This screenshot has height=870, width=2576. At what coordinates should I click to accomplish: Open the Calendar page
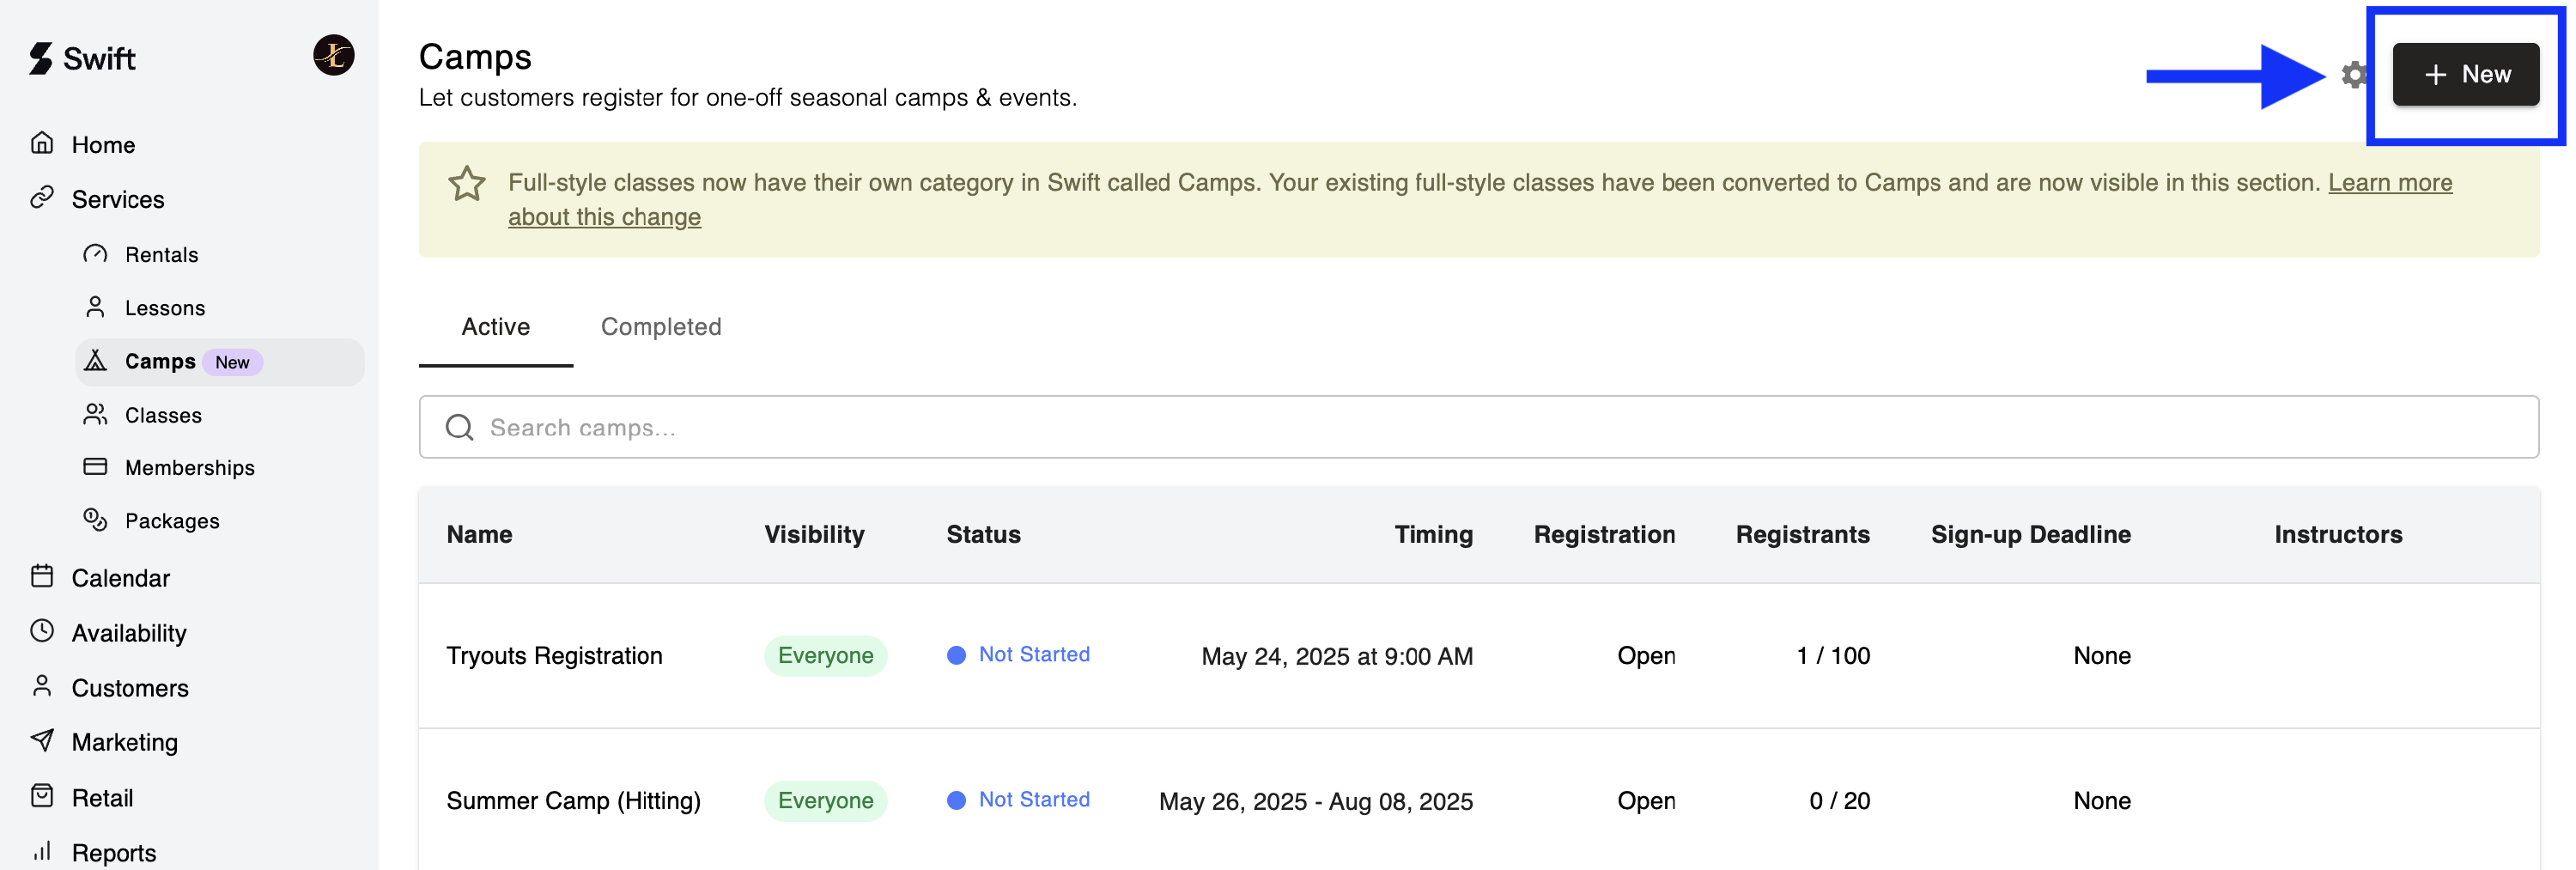120,578
